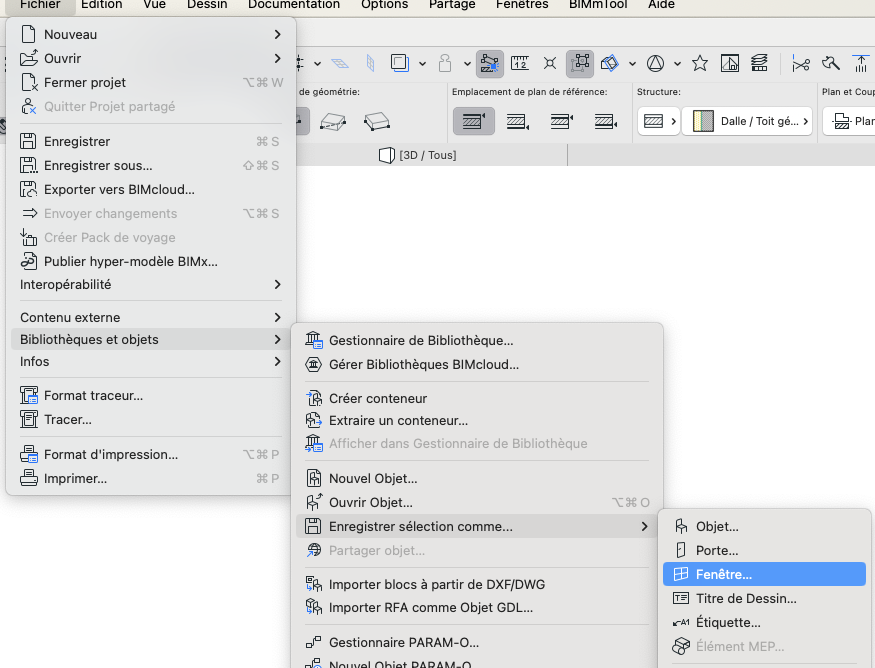Click the star favorites icon in the toolbar
This screenshot has height=668, width=875.
(x=700, y=63)
